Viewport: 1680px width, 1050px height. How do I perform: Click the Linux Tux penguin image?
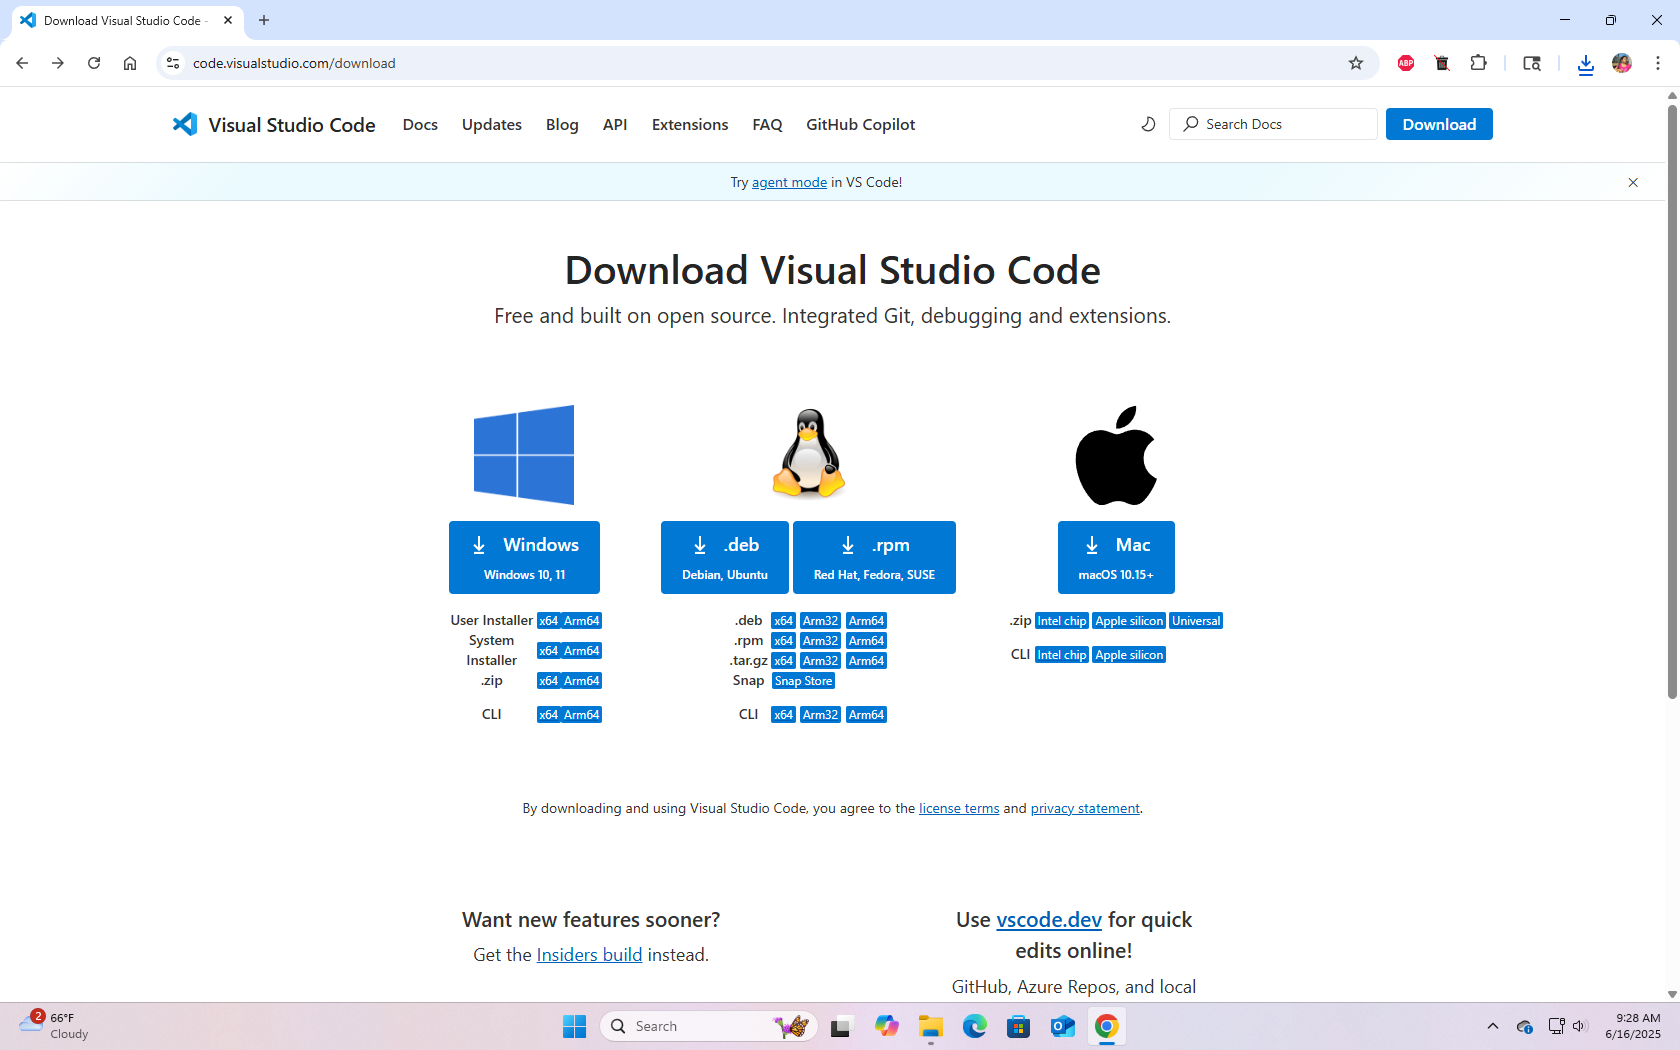click(809, 453)
